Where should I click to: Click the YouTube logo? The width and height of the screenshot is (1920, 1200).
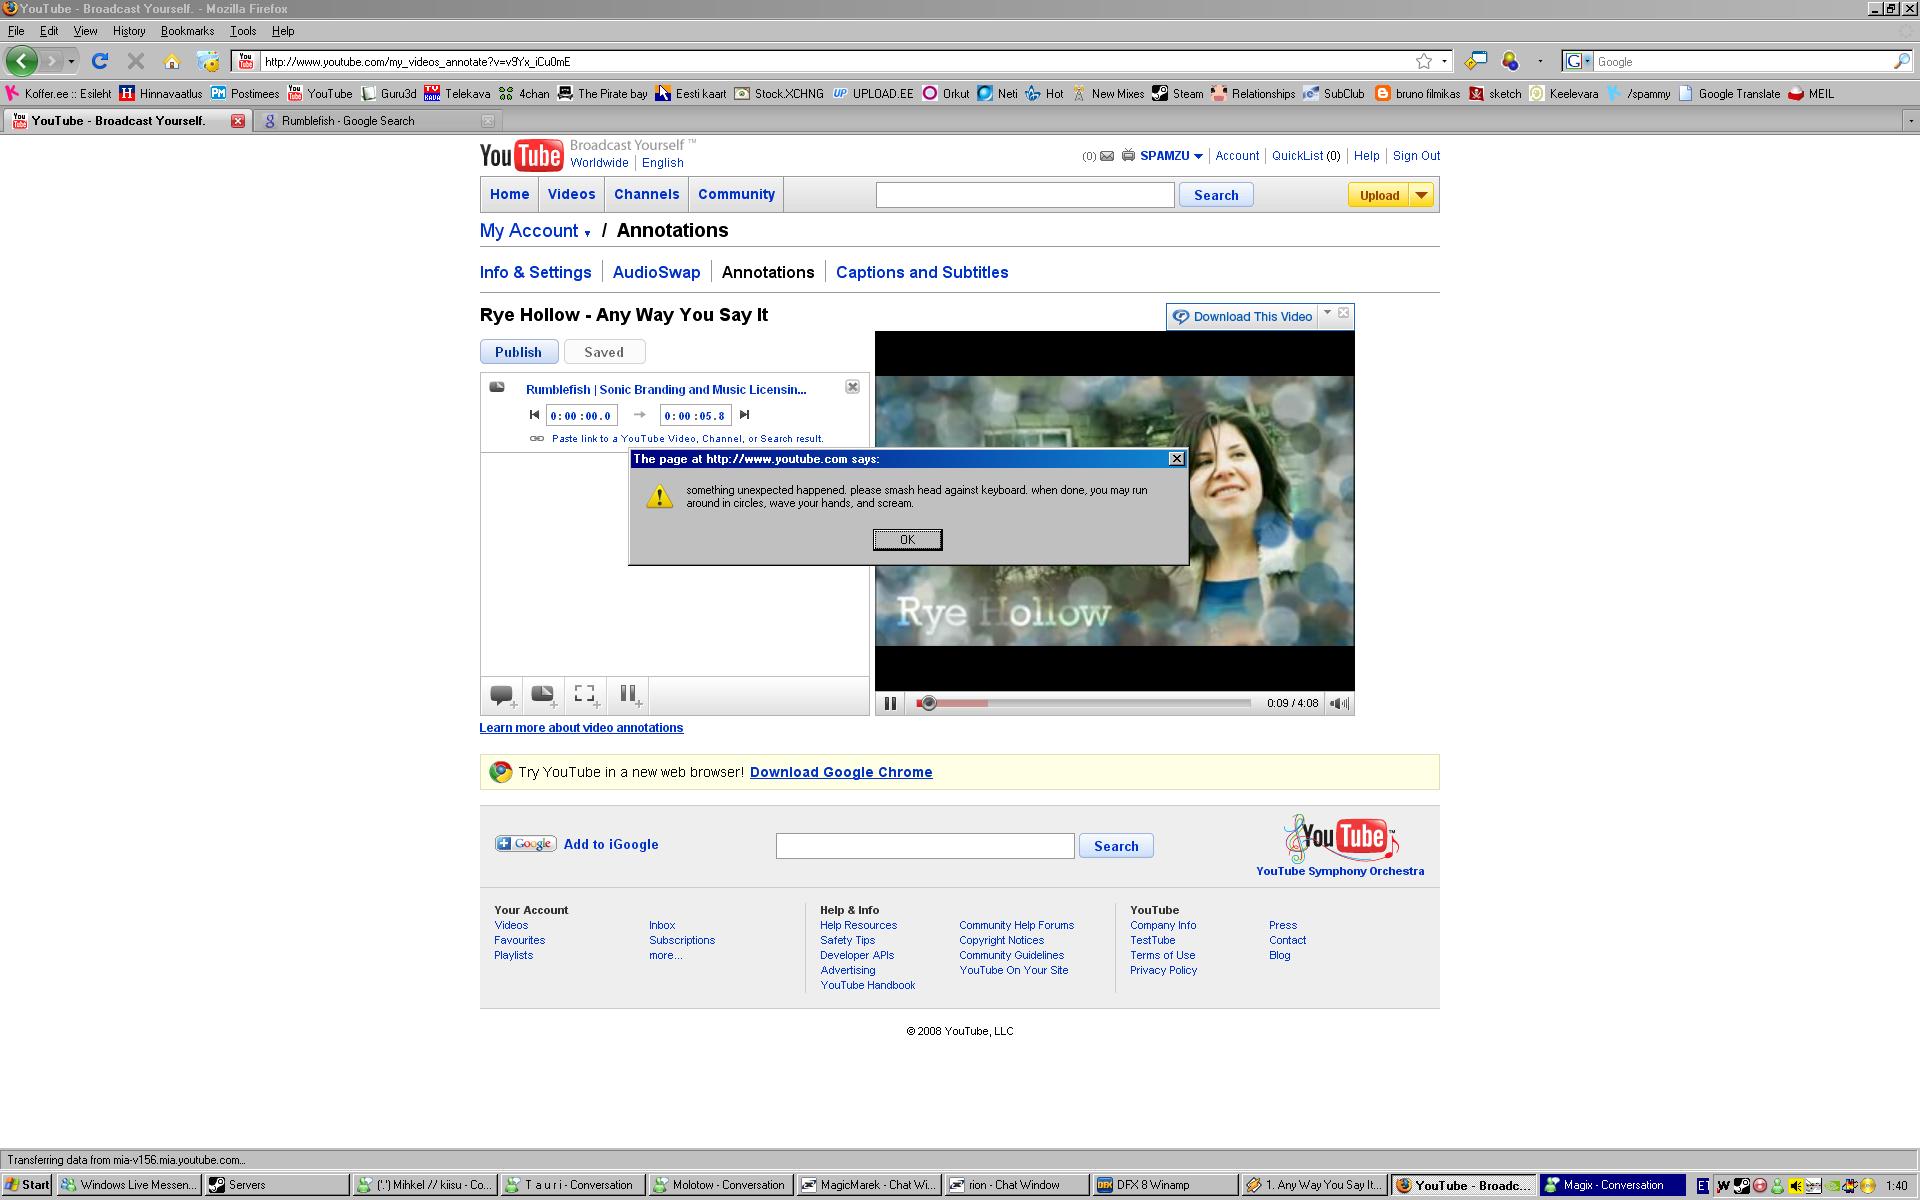pyautogui.click(x=521, y=155)
